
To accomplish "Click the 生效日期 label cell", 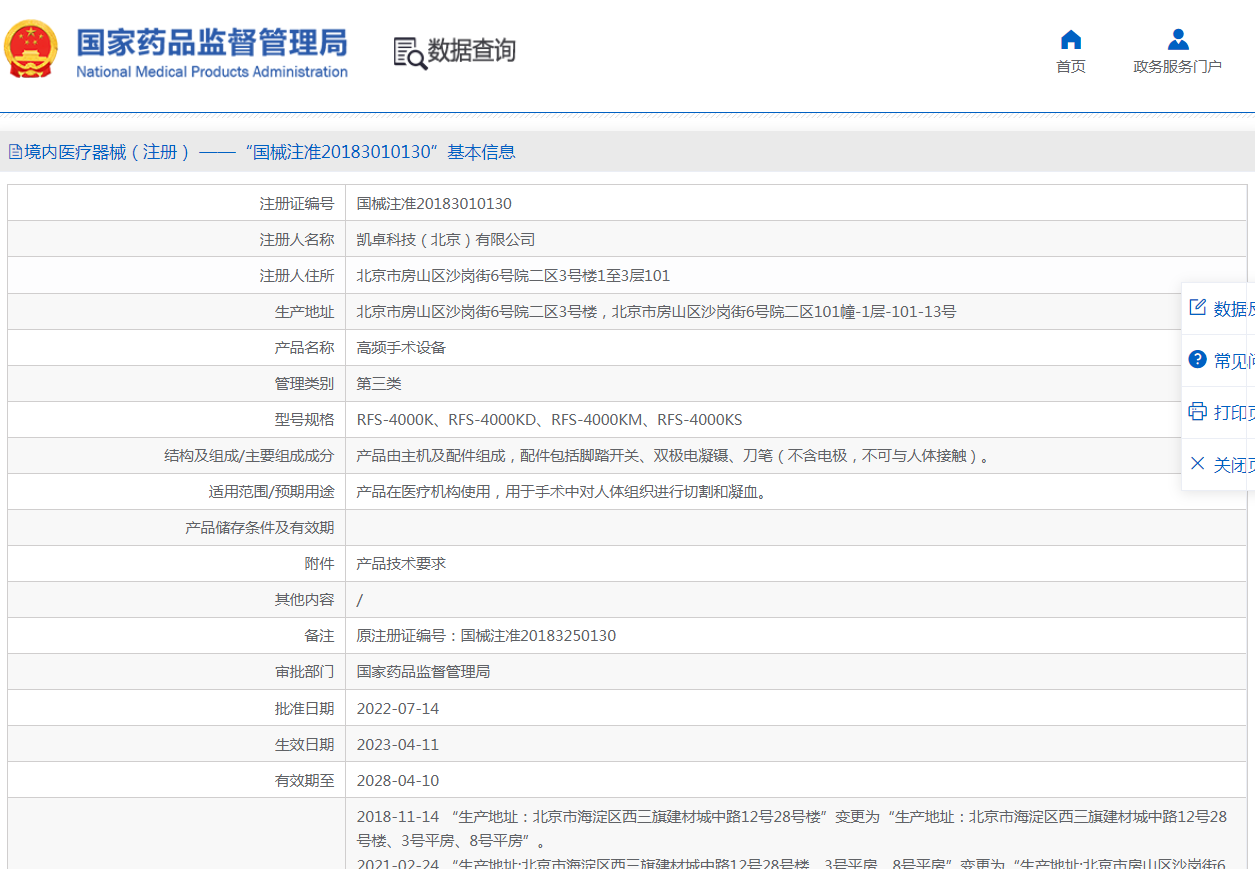I will pos(177,744).
